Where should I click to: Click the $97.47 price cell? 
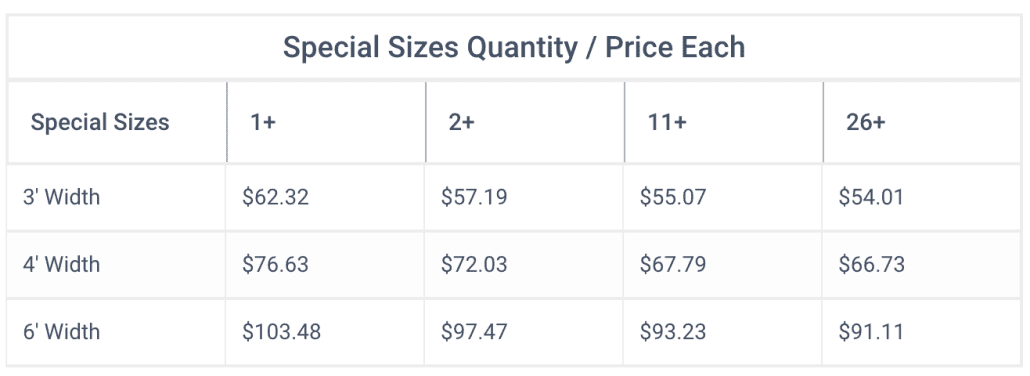tap(474, 331)
